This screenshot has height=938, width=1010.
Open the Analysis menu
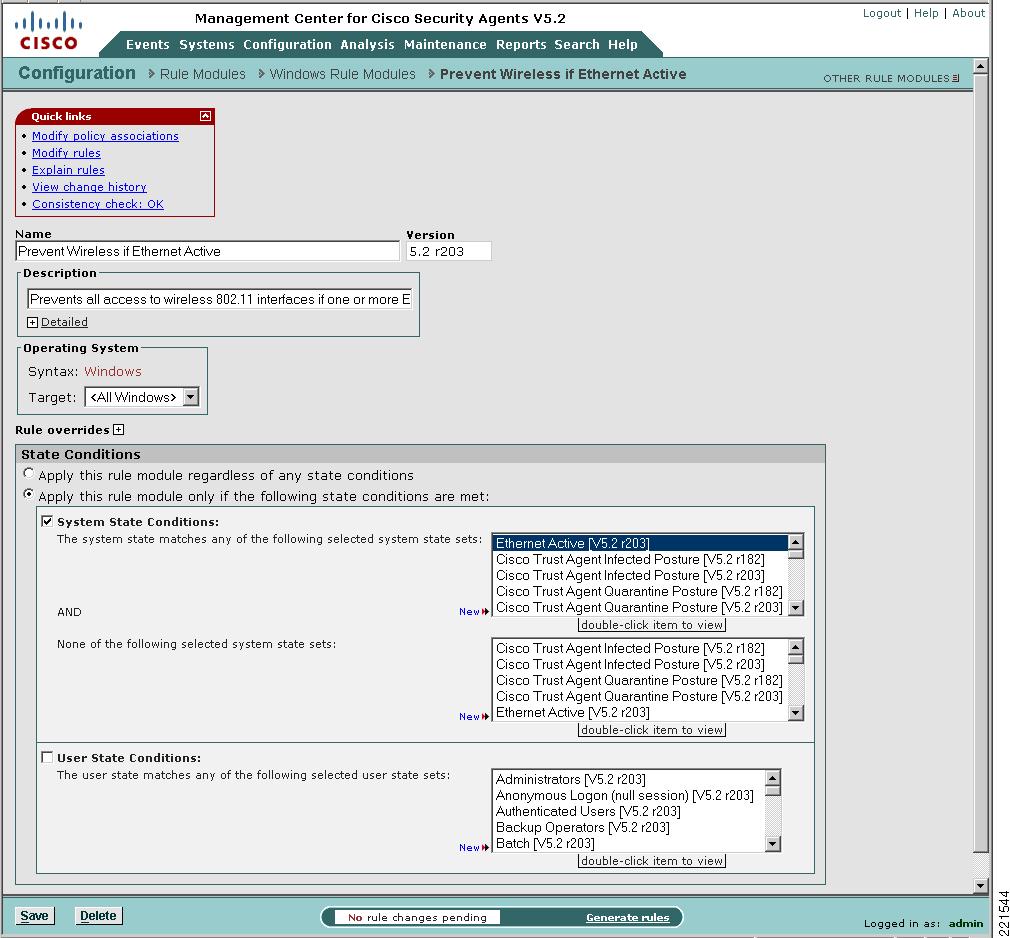pyautogui.click(x=367, y=44)
